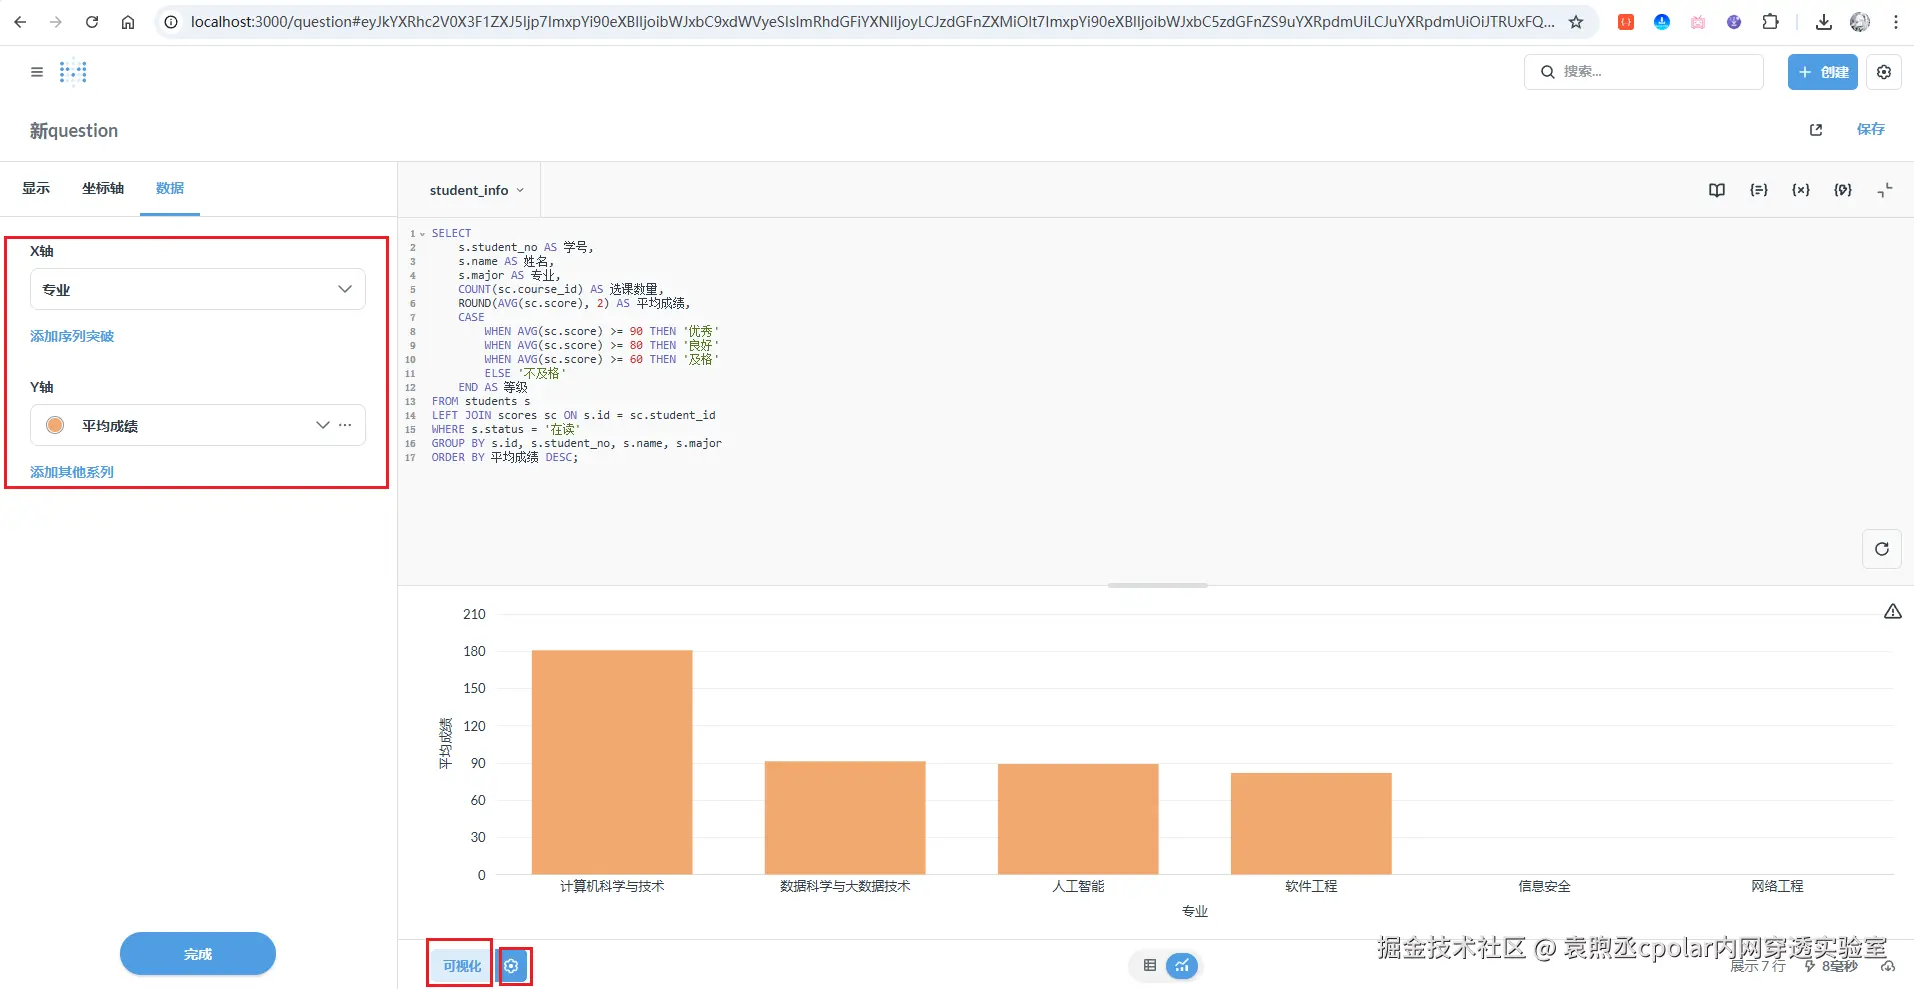Open the purple round extension icon
This screenshot has width=1914, height=989.
(x=1734, y=22)
